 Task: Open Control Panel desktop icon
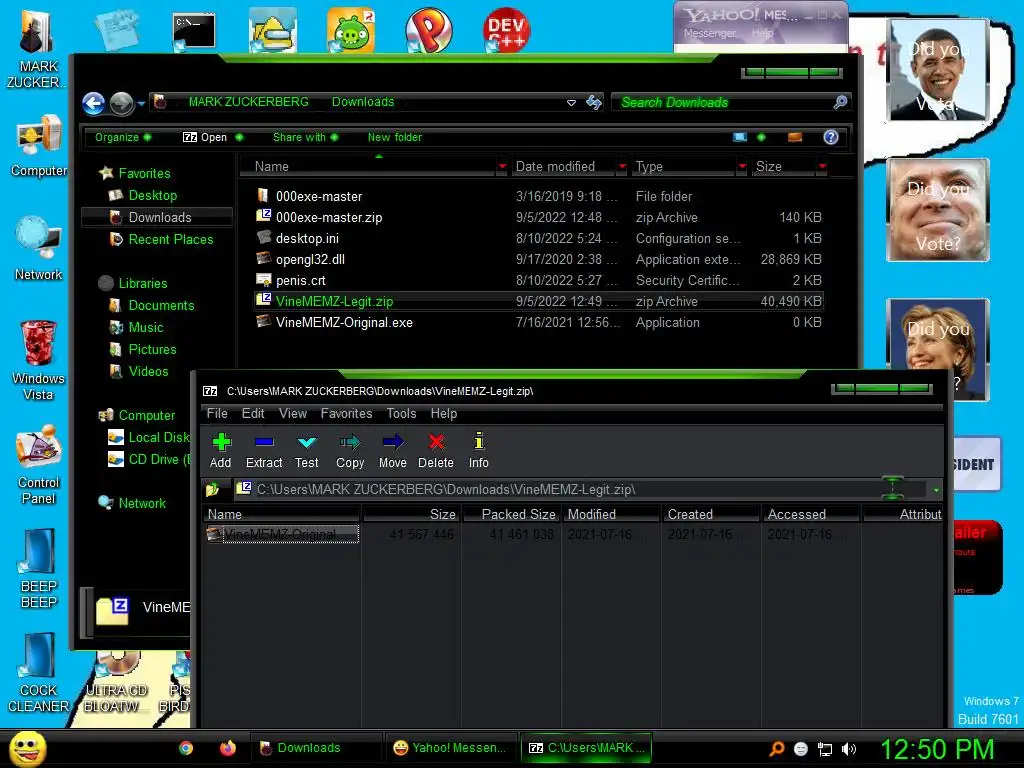(38, 465)
